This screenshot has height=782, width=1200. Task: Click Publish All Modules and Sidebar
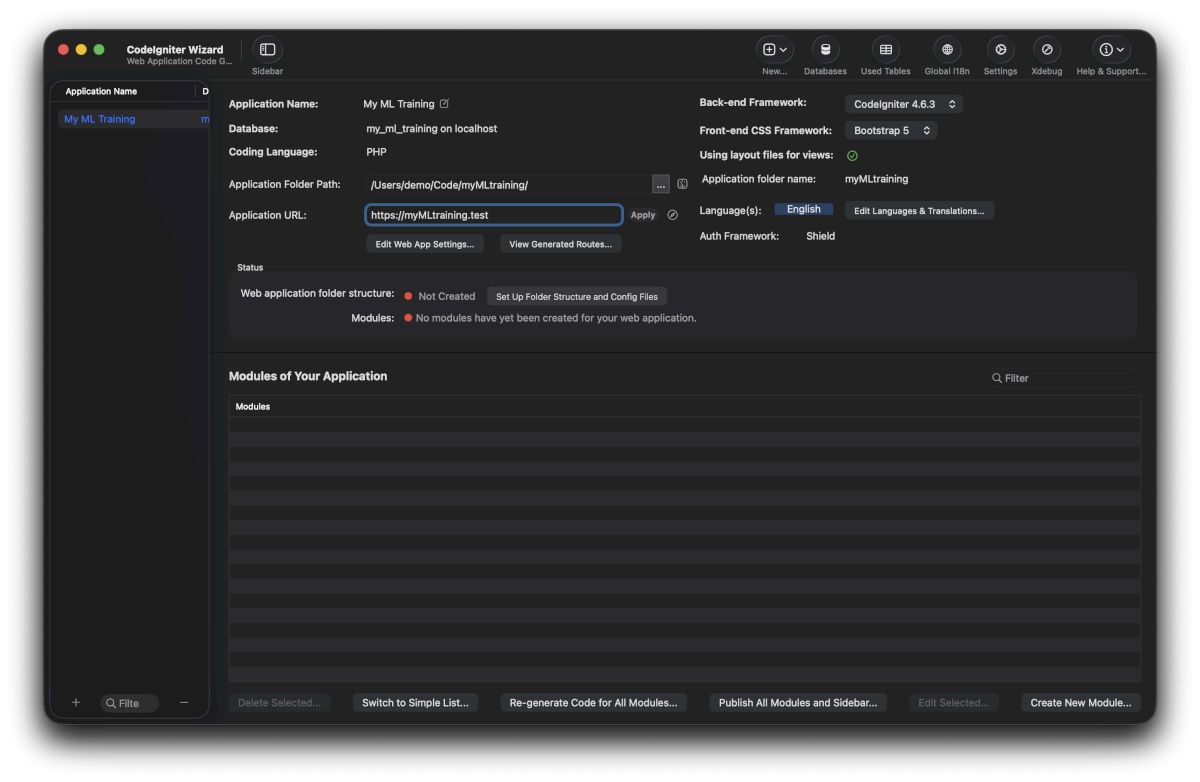[798, 703]
